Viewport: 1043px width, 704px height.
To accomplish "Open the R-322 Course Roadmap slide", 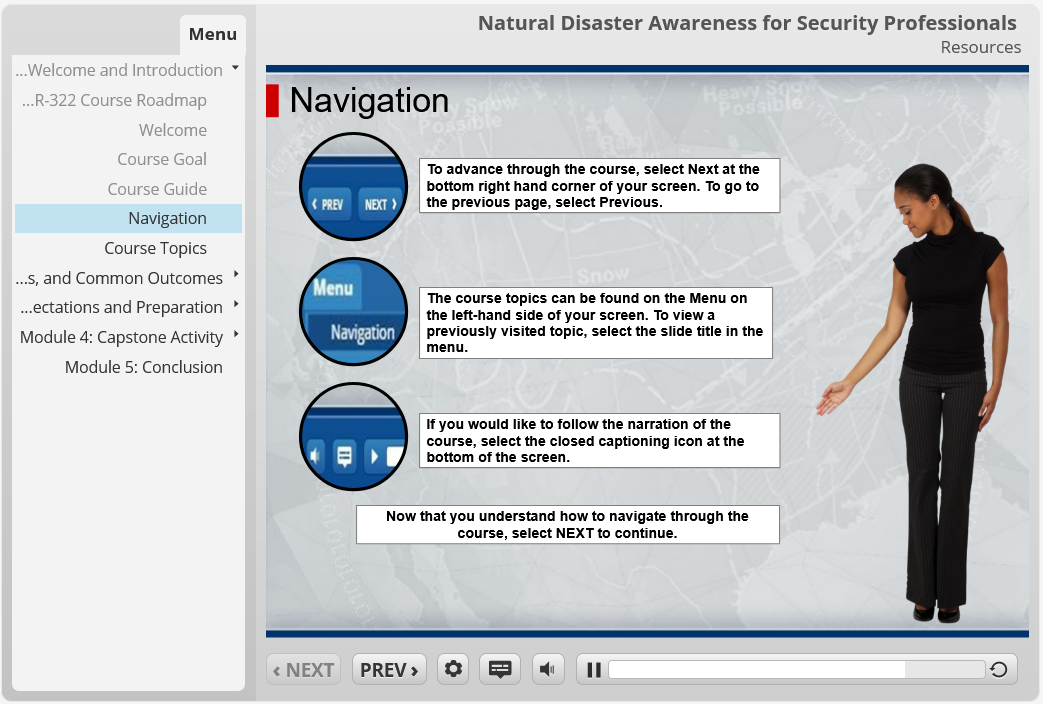I will [x=114, y=100].
